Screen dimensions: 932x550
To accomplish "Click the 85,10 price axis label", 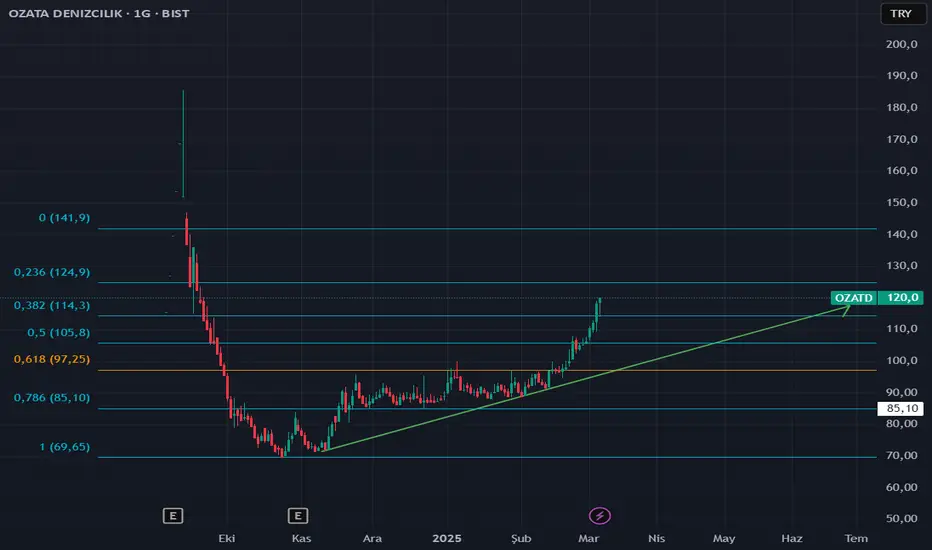I will point(901,408).
